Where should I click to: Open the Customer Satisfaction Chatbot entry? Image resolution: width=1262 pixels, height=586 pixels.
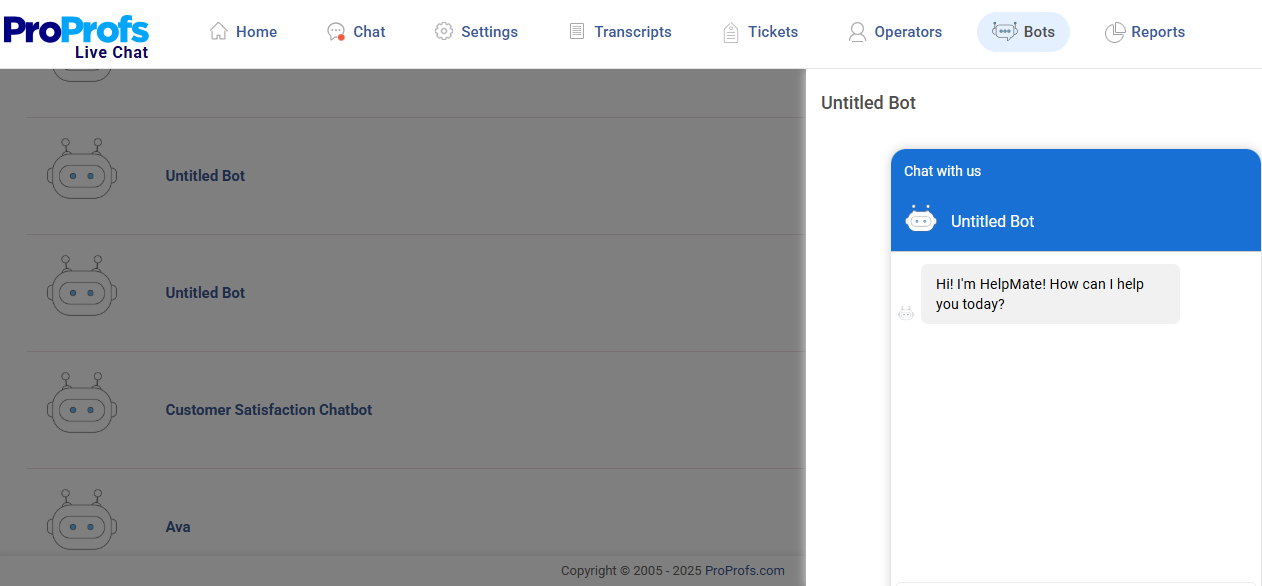point(268,410)
